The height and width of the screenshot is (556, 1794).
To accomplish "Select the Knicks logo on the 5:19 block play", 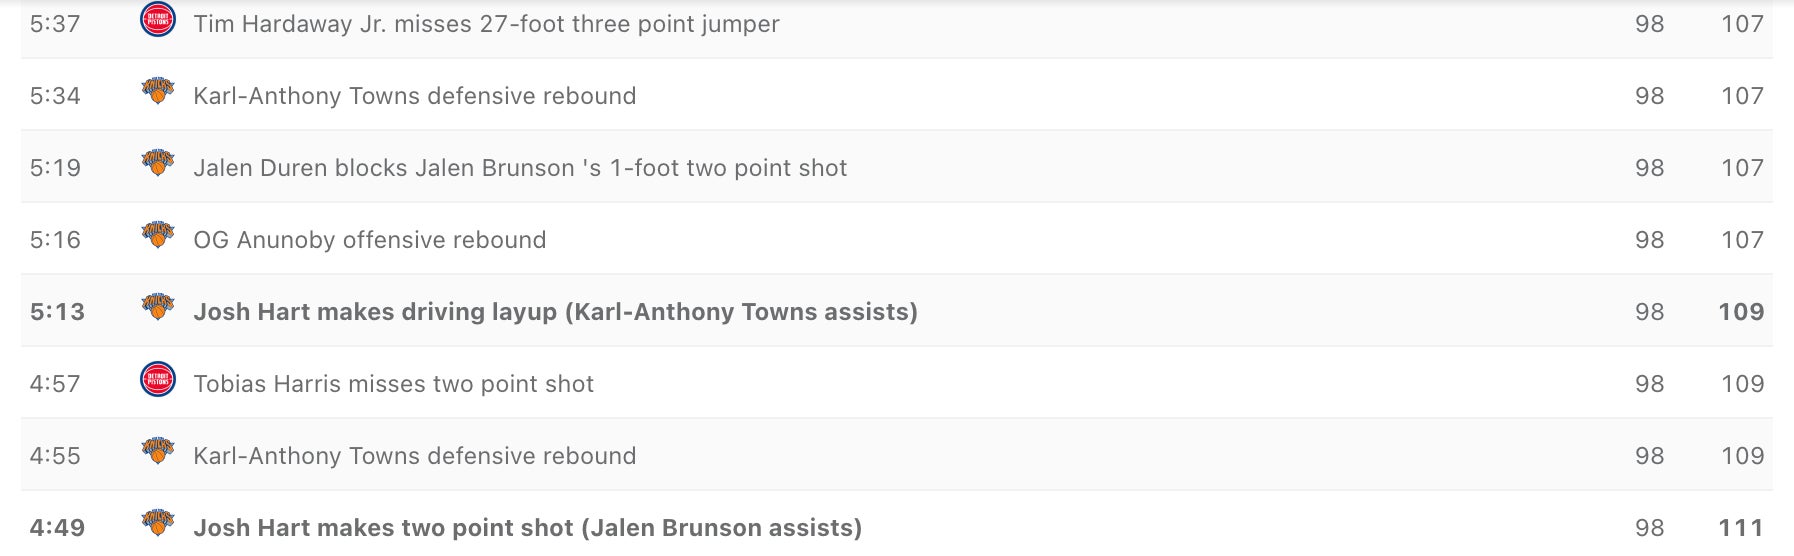I will click(158, 165).
